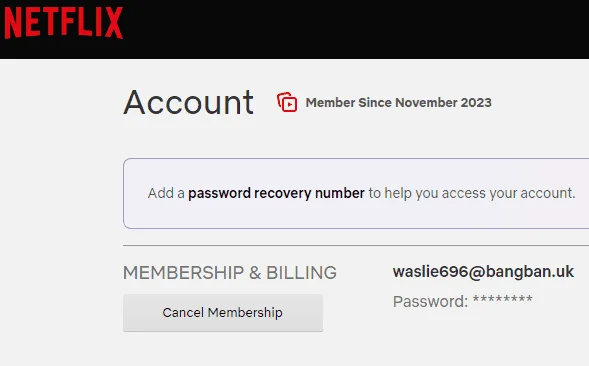This screenshot has height=366, width=589.
Task: Click the word 'Membership' on the cancel button
Action: [x=245, y=313]
